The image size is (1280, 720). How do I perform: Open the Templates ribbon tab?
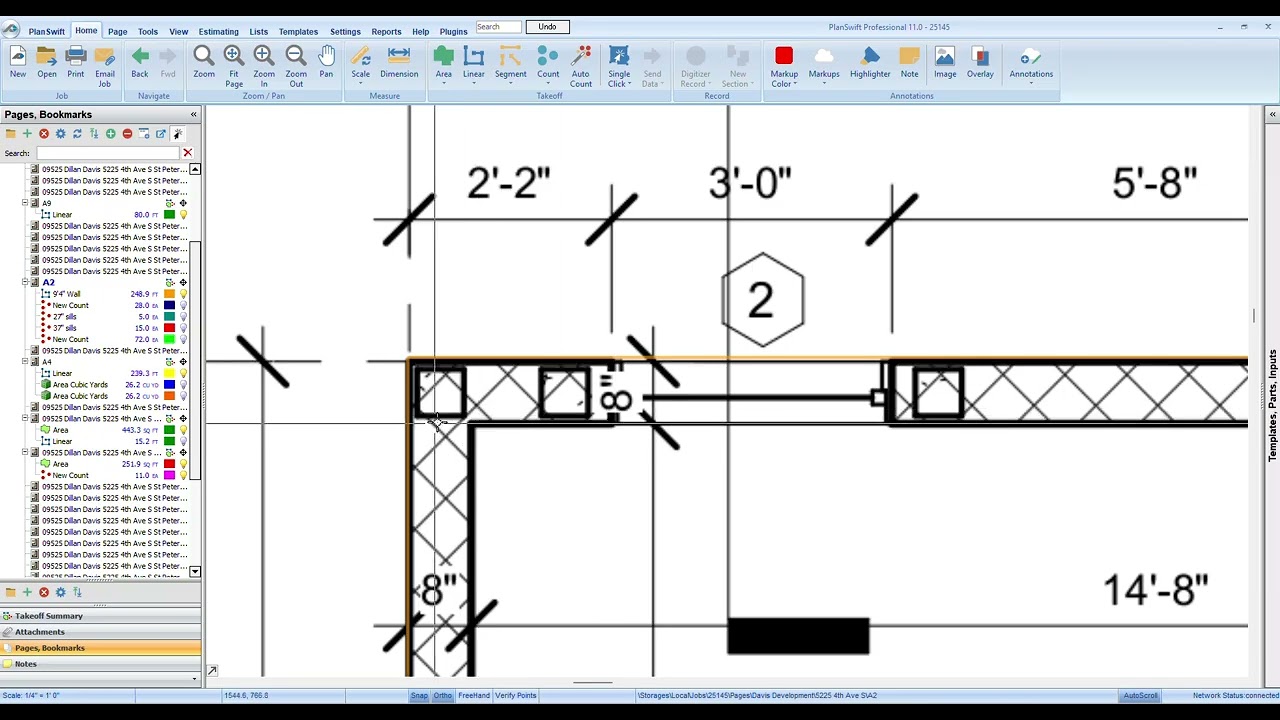[x=298, y=32]
